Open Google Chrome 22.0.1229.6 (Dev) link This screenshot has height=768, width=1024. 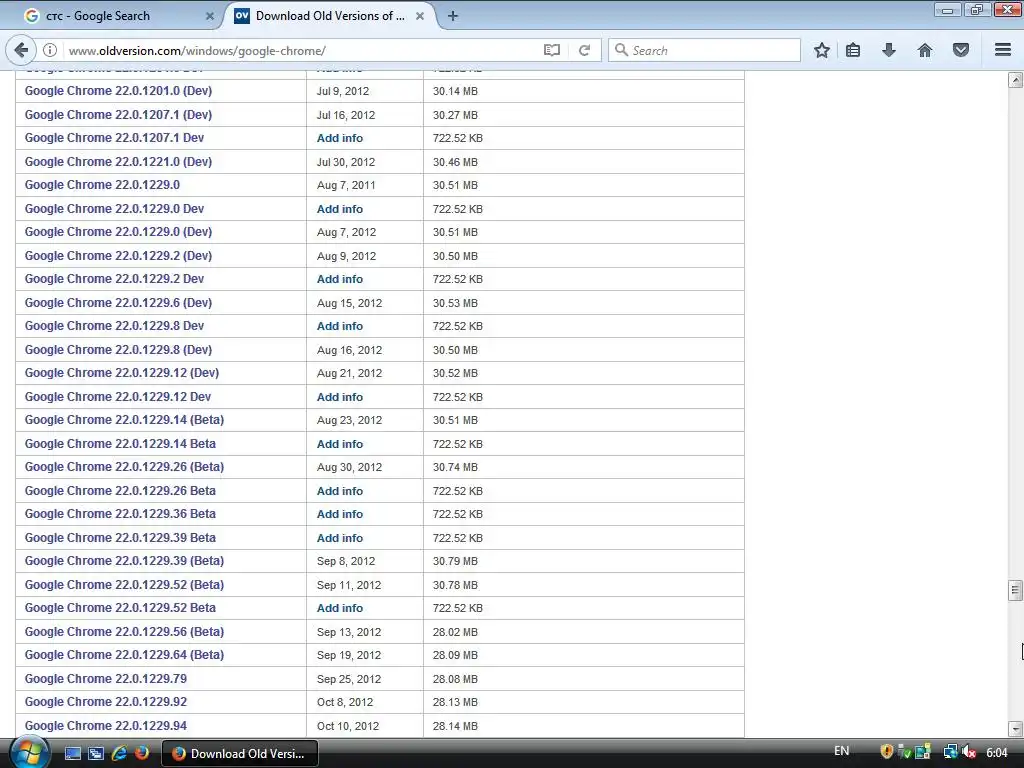pyautogui.click(x=118, y=302)
